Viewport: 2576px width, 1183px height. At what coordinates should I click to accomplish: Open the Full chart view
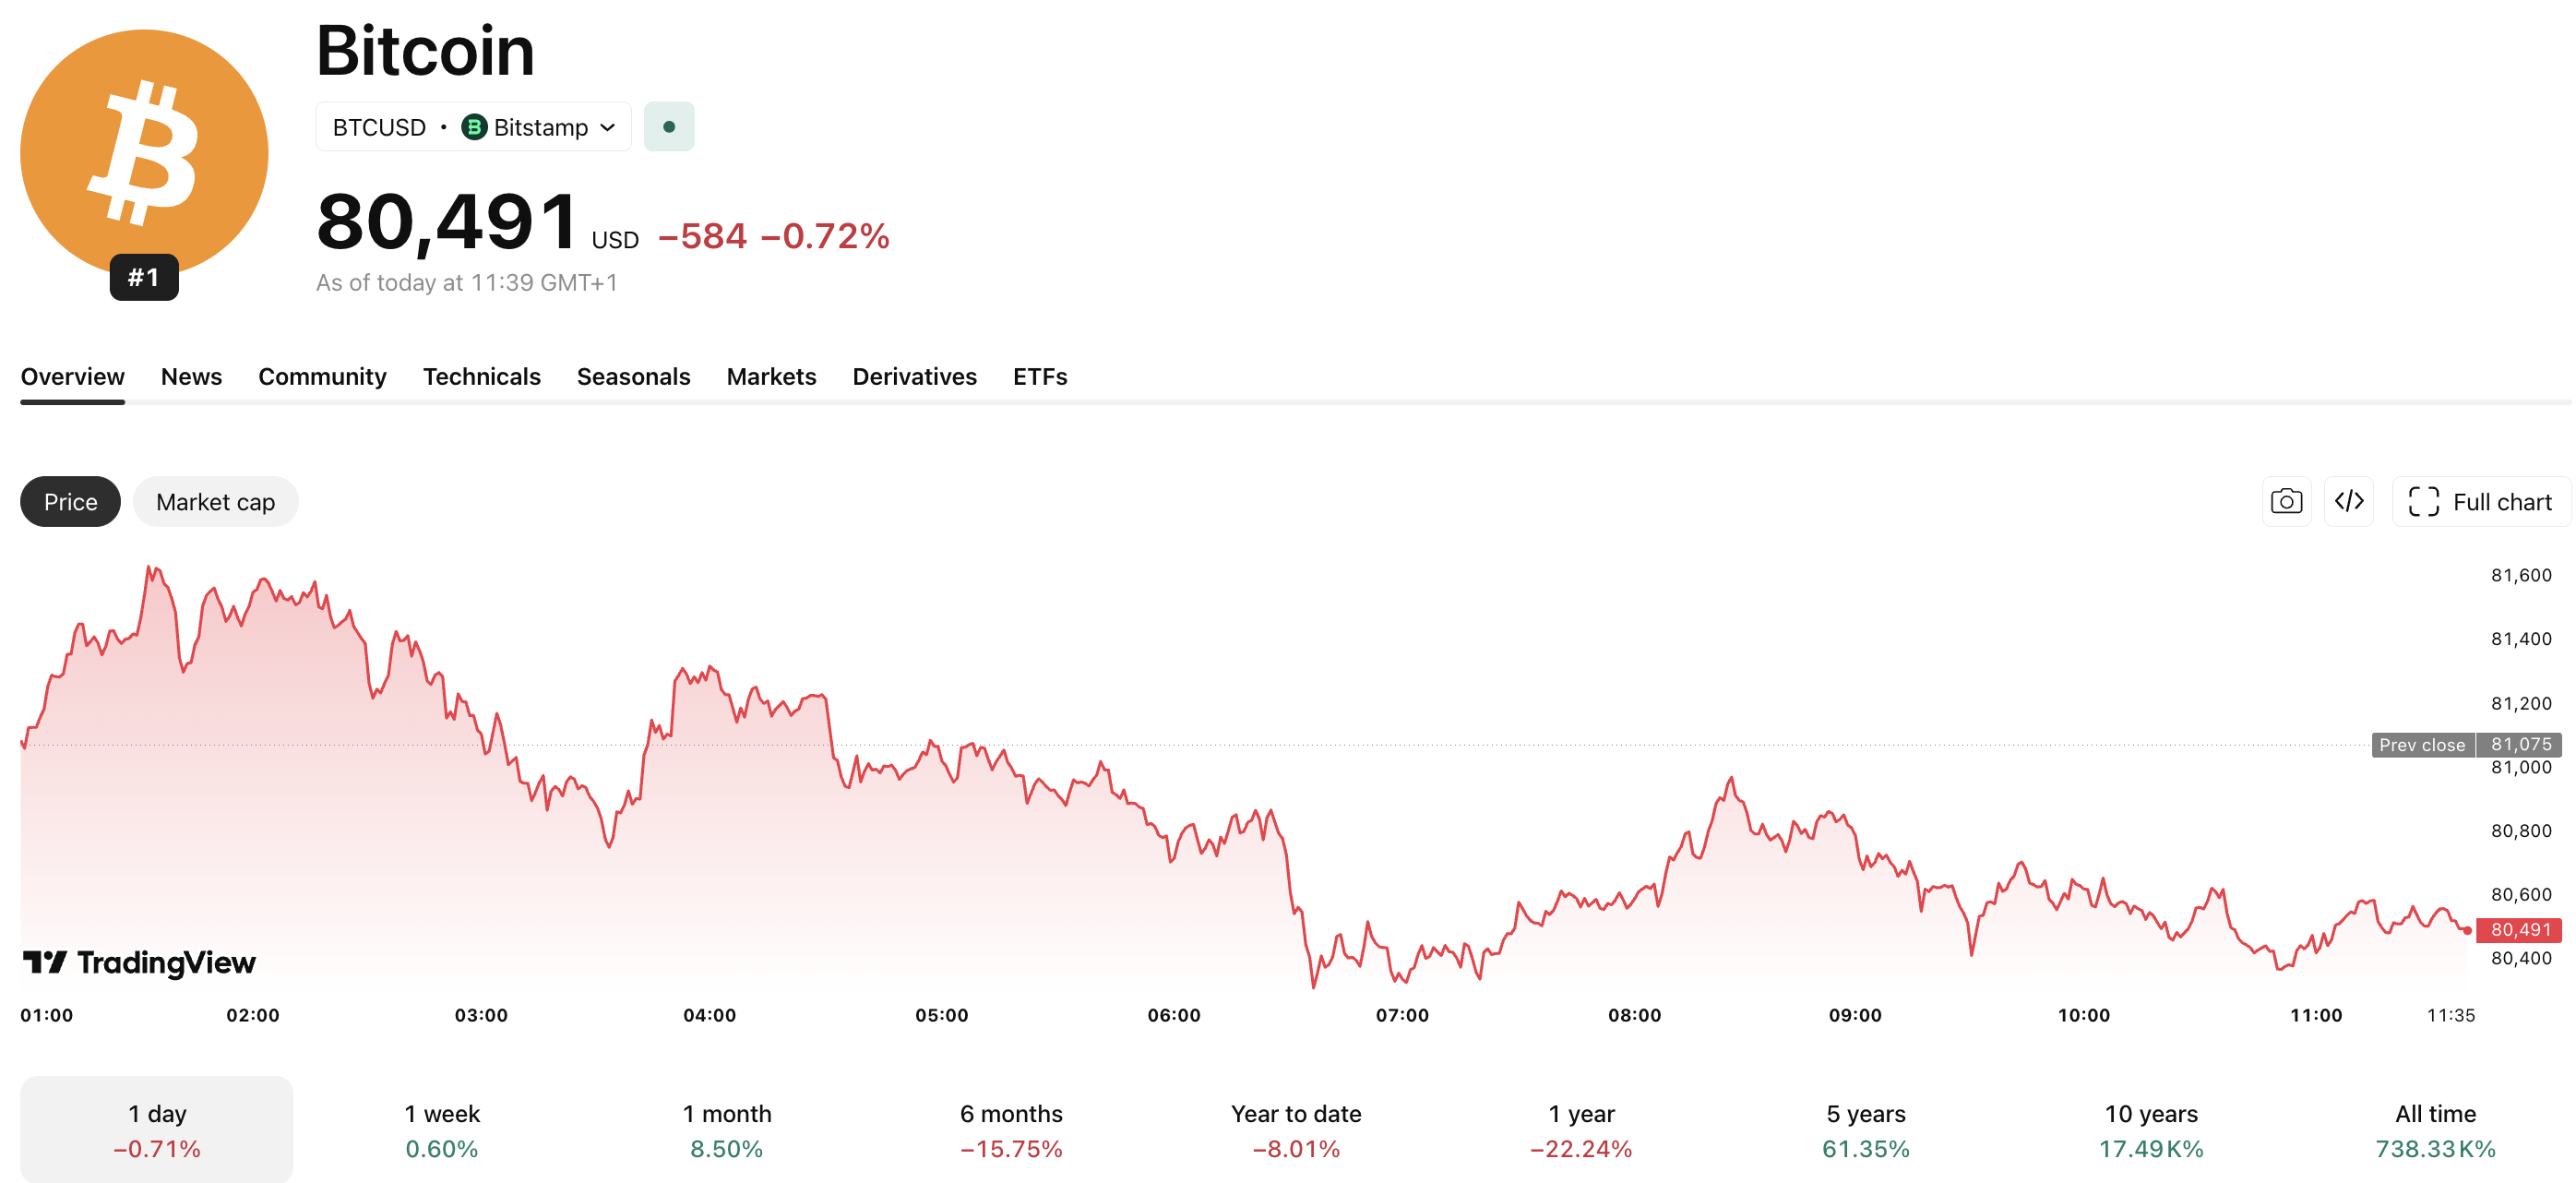(2480, 501)
